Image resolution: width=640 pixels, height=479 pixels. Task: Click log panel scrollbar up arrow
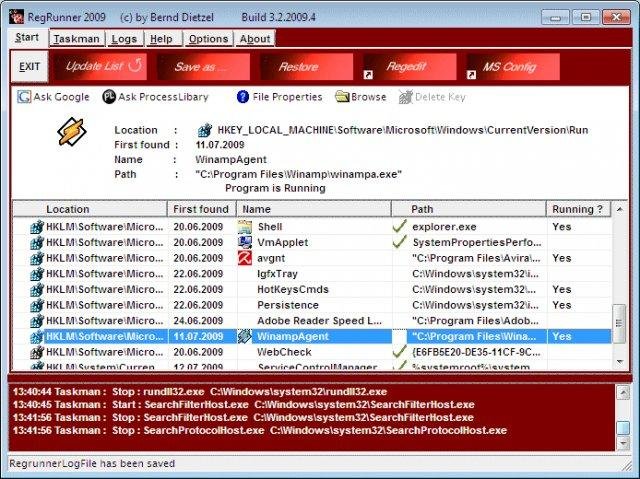(623, 393)
